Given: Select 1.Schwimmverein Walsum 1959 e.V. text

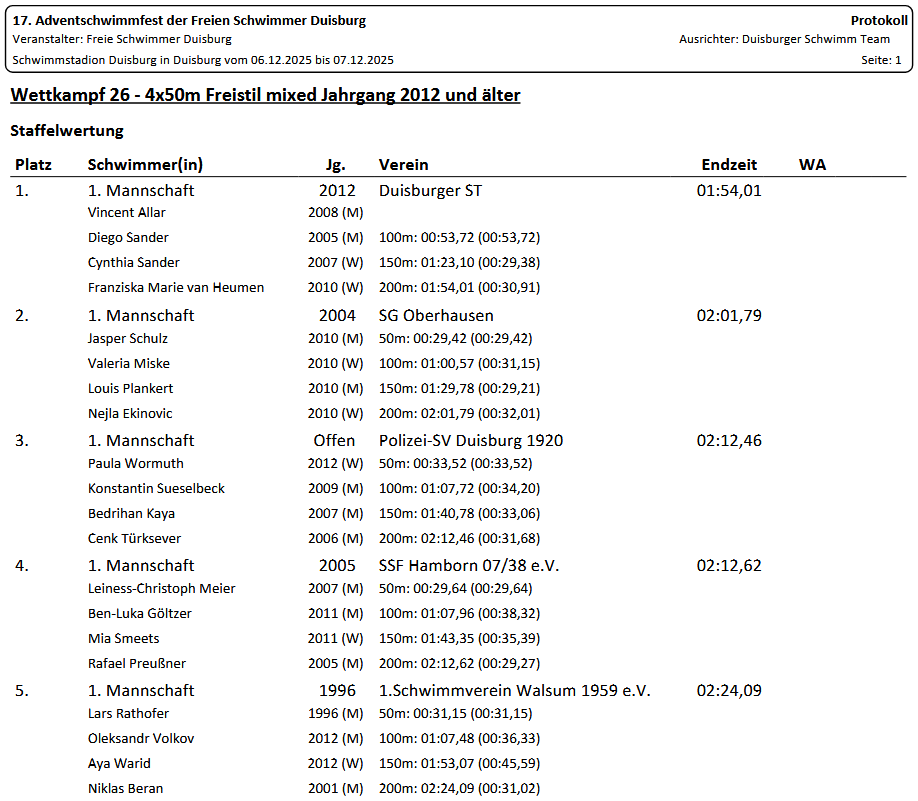Looking at the screenshot, I should click(x=514, y=690).
